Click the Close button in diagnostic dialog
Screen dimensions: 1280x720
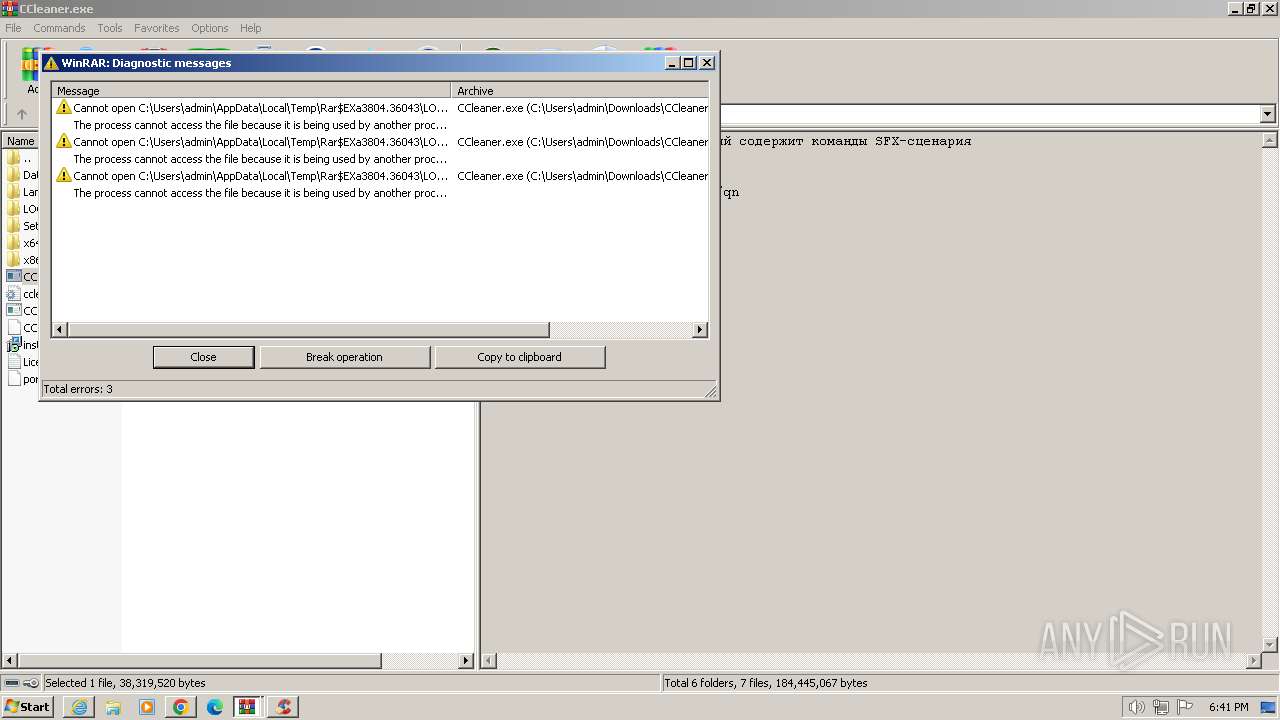click(x=203, y=357)
